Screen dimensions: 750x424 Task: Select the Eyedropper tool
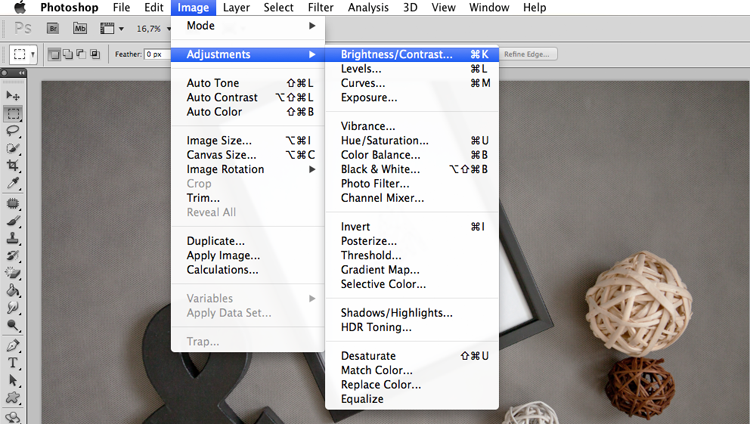[13, 183]
